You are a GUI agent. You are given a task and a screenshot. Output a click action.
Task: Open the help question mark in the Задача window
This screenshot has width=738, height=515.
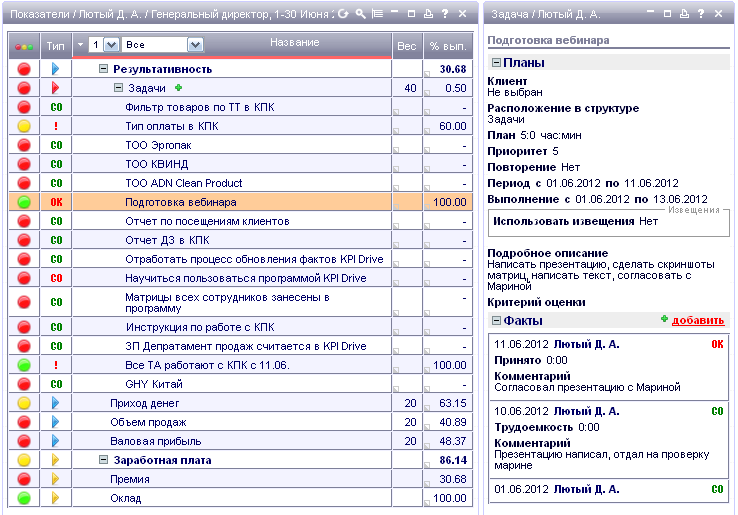pyautogui.click(x=701, y=14)
